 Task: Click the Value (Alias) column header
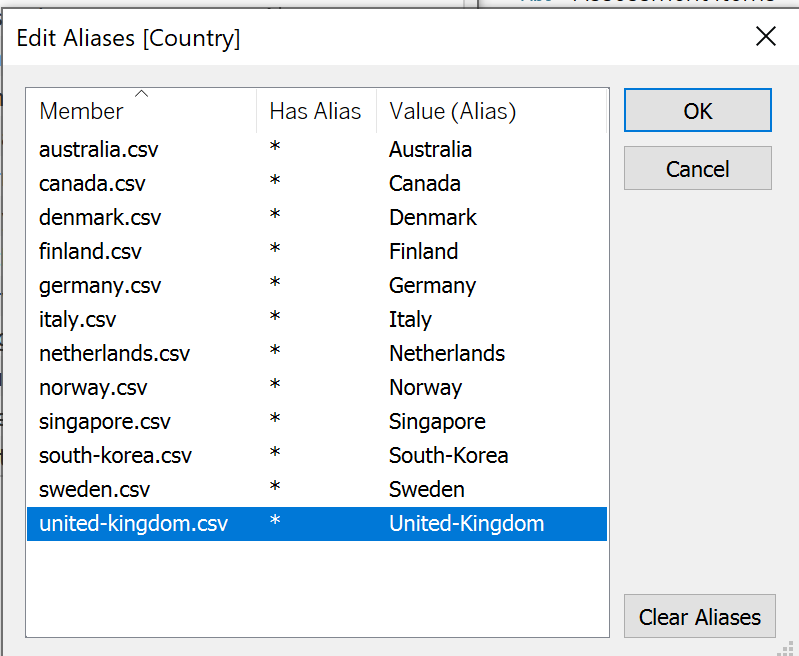[x=452, y=112]
